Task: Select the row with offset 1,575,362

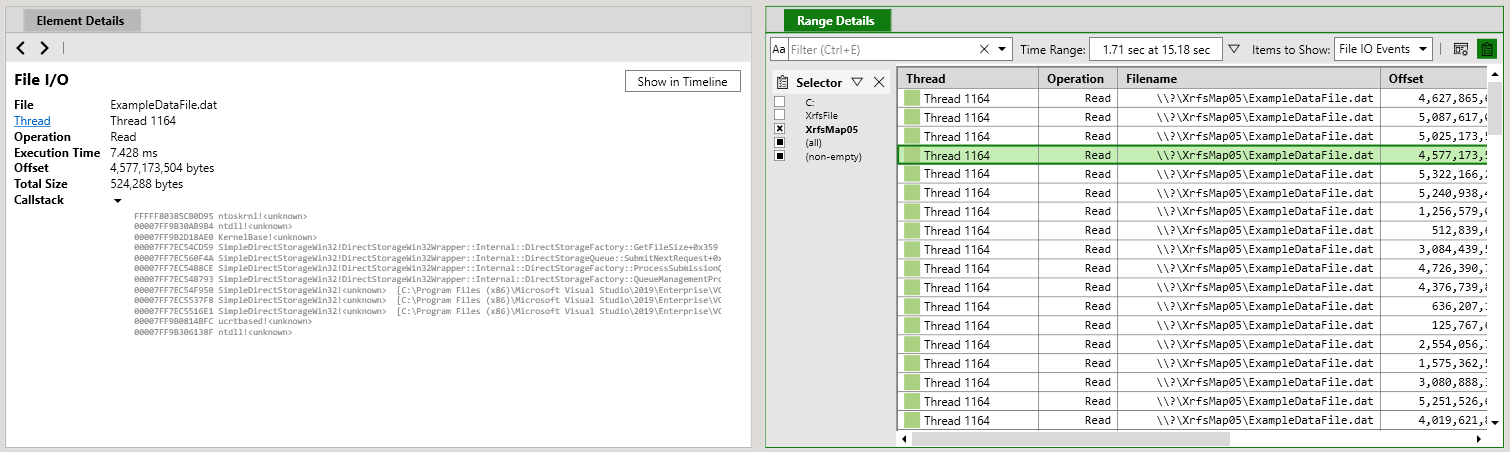Action: click(x=1192, y=364)
